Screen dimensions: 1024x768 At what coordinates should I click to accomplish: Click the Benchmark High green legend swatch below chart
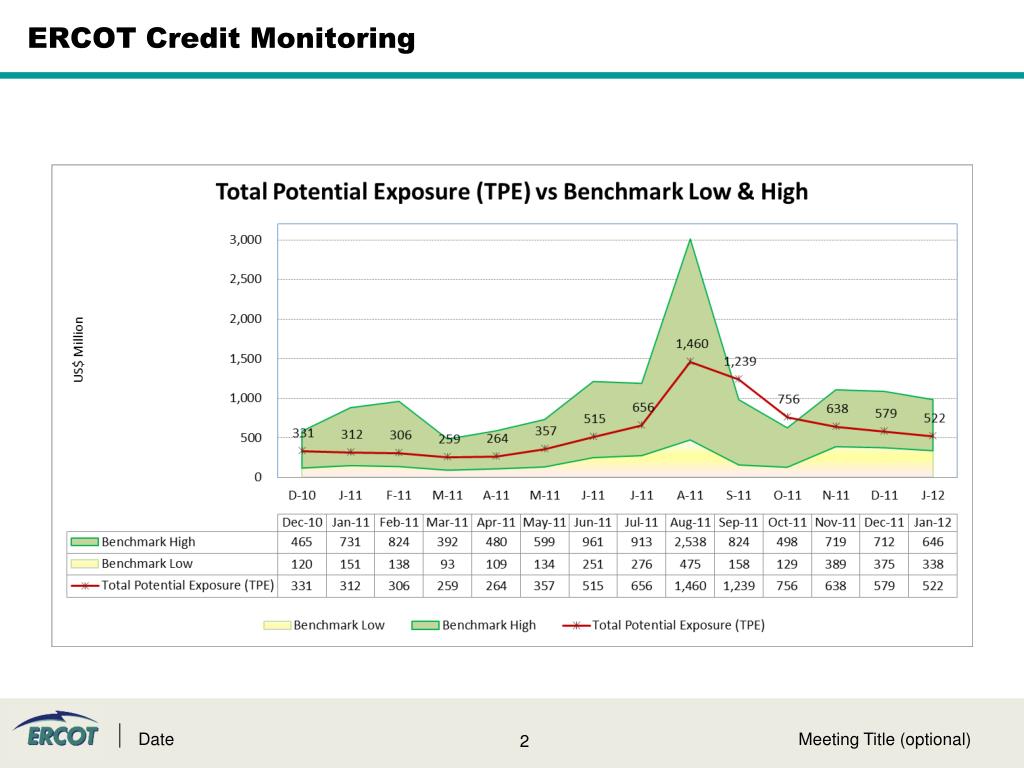coord(424,626)
